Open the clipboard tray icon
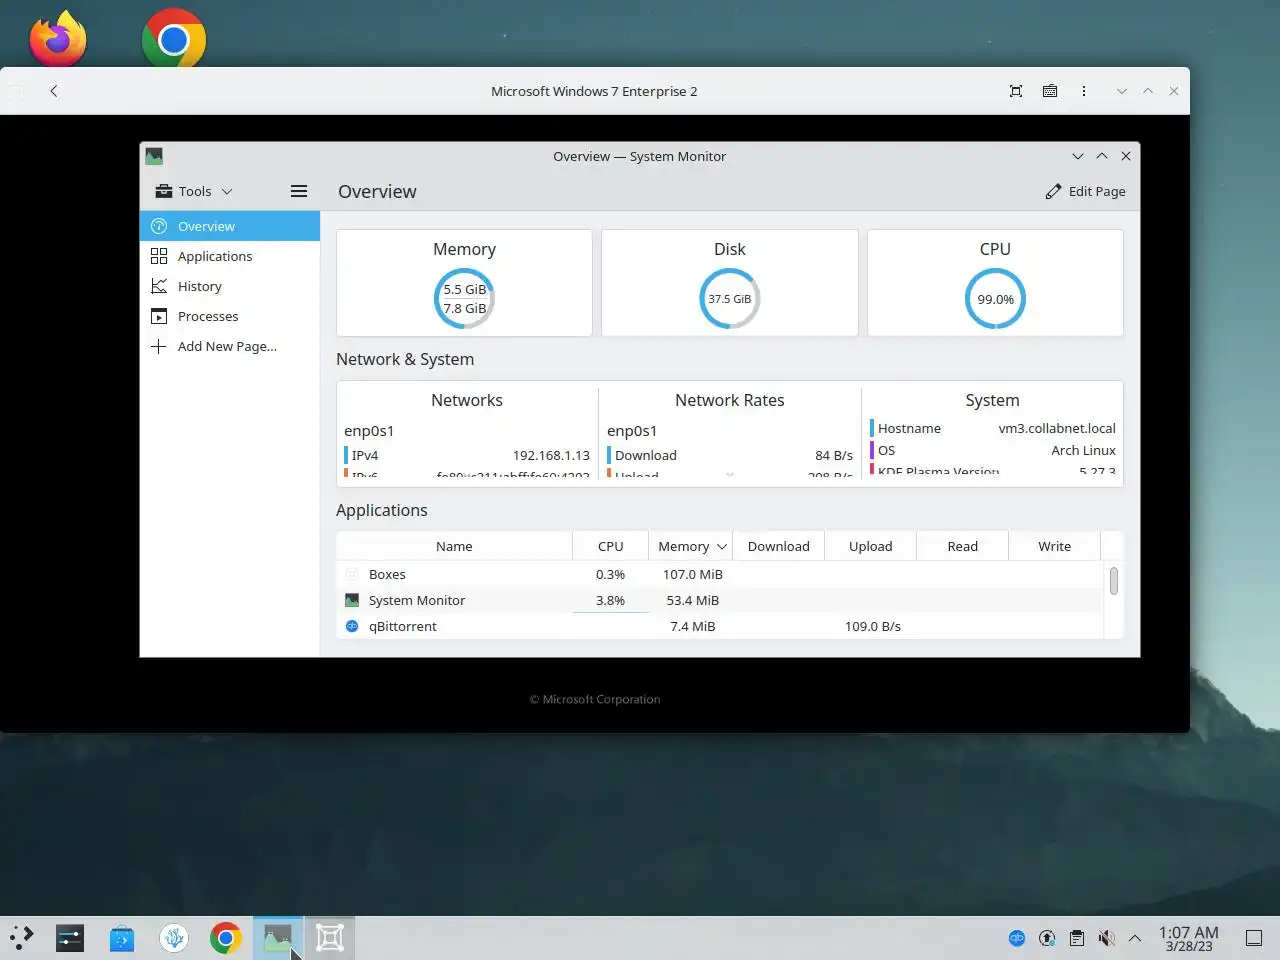This screenshot has height=960, width=1280. (x=1077, y=938)
